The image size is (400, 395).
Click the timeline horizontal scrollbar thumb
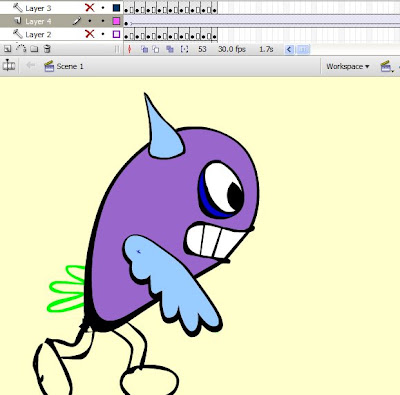303,50
